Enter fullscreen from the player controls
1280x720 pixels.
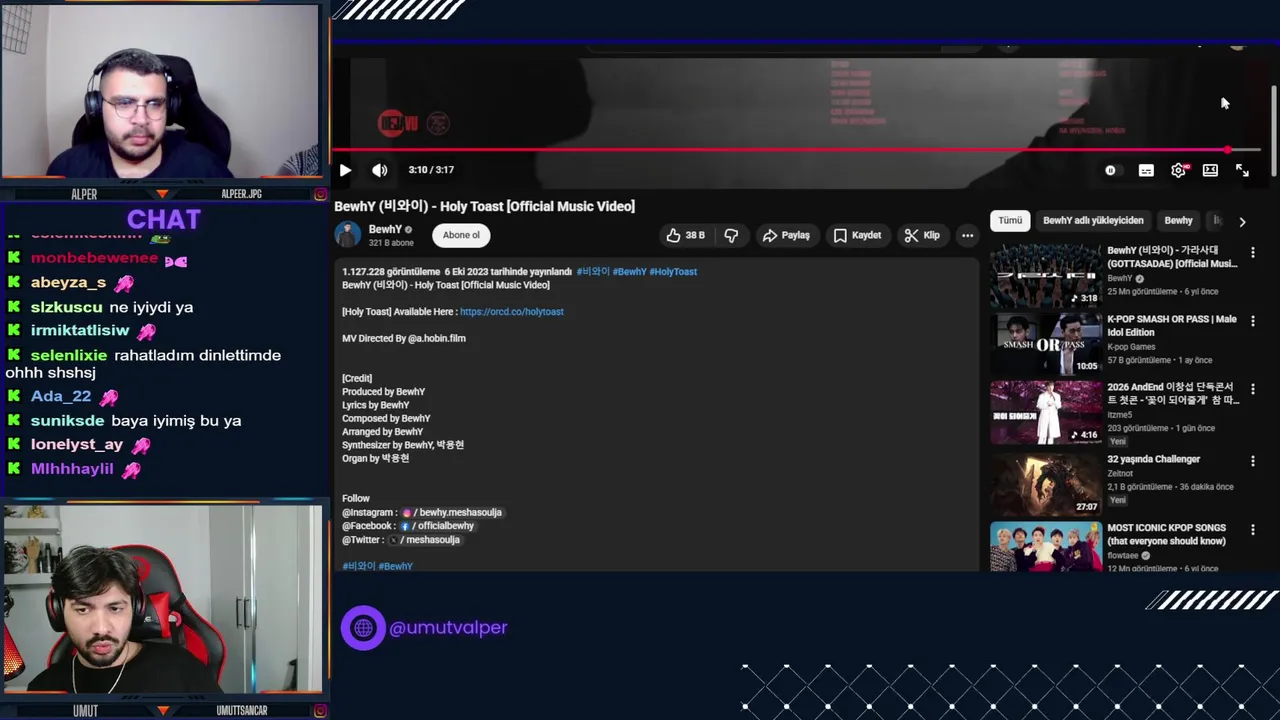[x=1242, y=170]
